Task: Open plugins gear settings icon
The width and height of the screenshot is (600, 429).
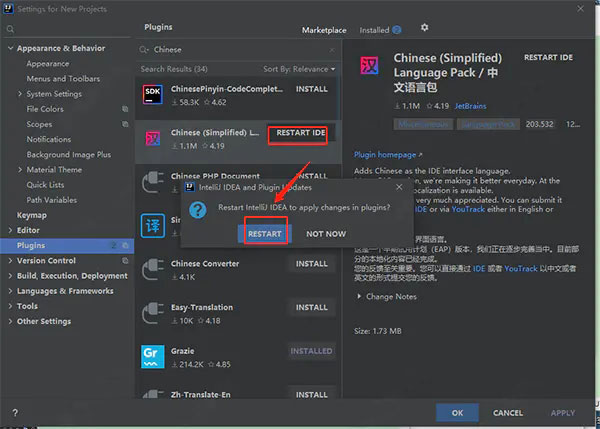Action: click(x=424, y=28)
